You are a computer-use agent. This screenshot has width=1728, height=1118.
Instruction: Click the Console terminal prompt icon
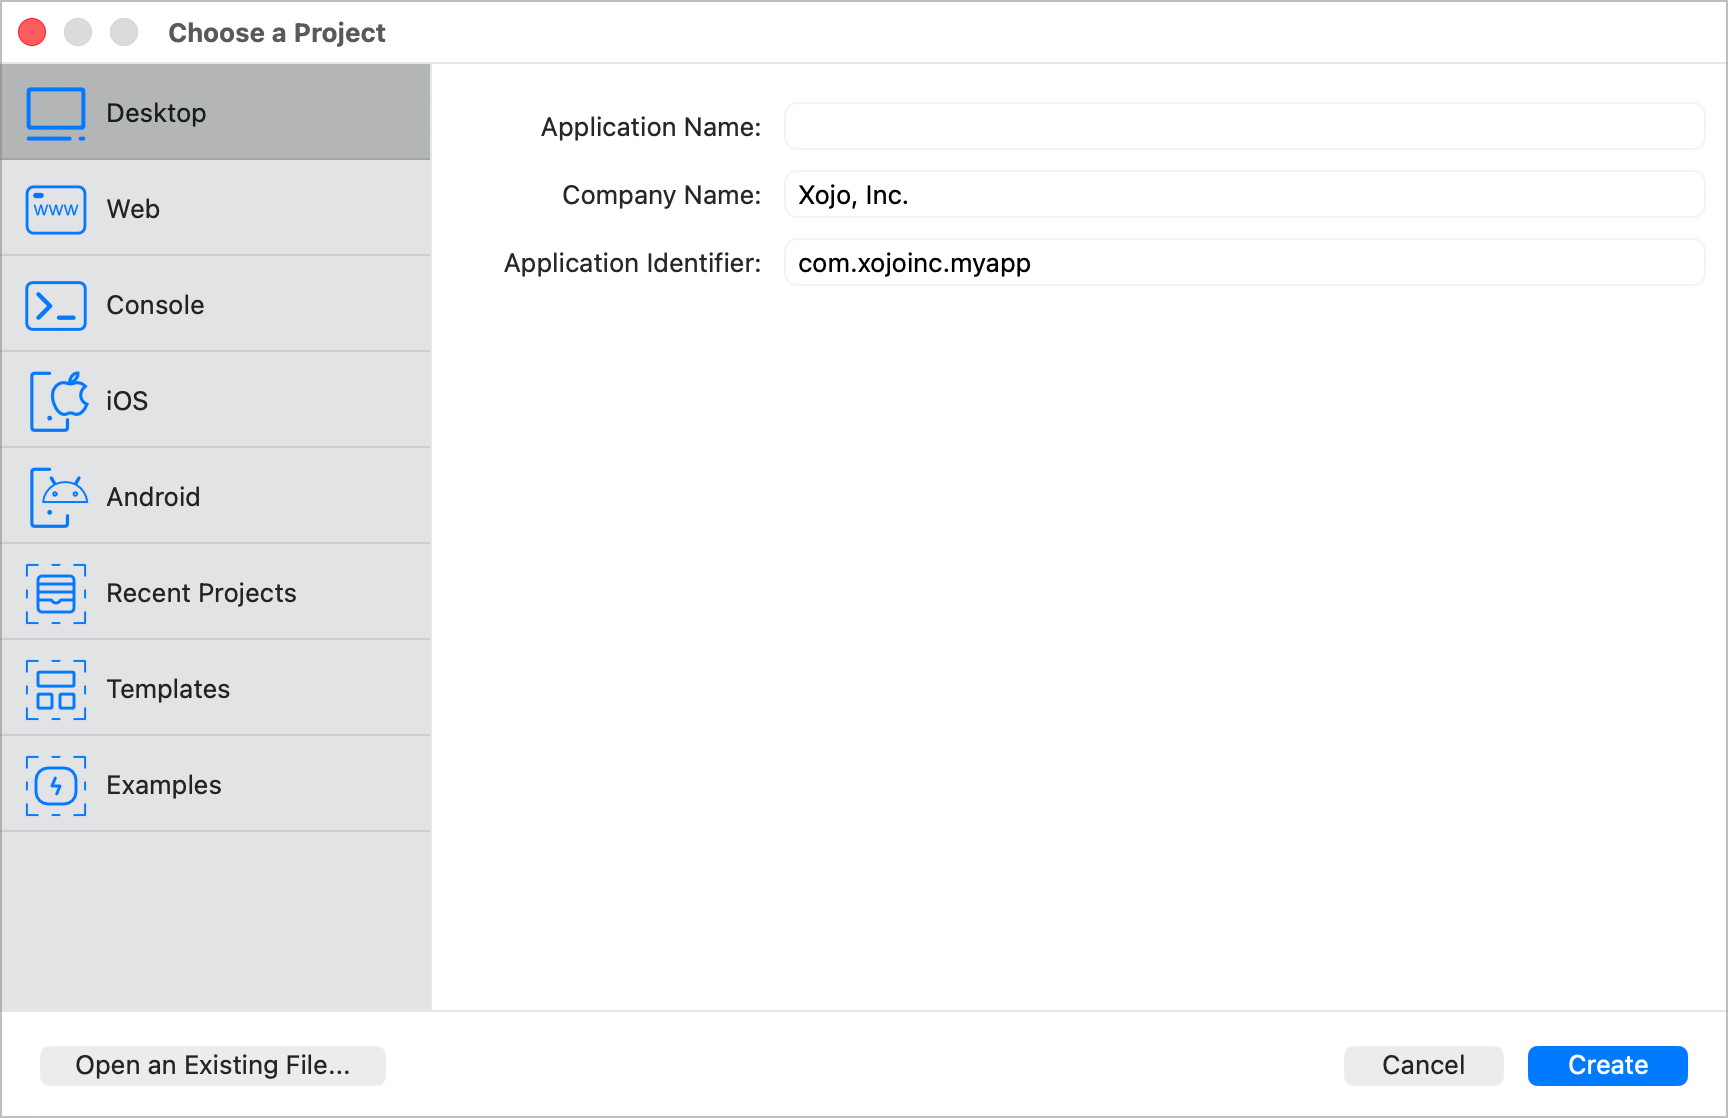click(x=56, y=305)
